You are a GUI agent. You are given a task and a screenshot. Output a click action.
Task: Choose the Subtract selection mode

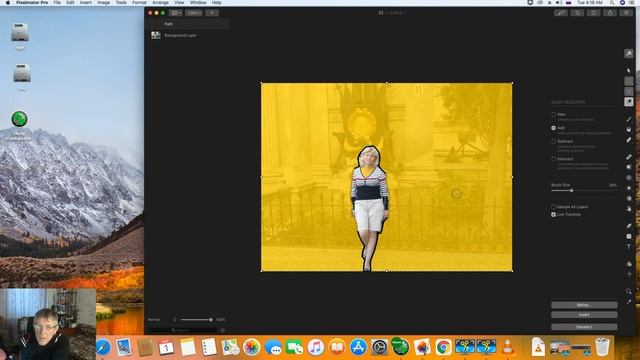click(553, 142)
